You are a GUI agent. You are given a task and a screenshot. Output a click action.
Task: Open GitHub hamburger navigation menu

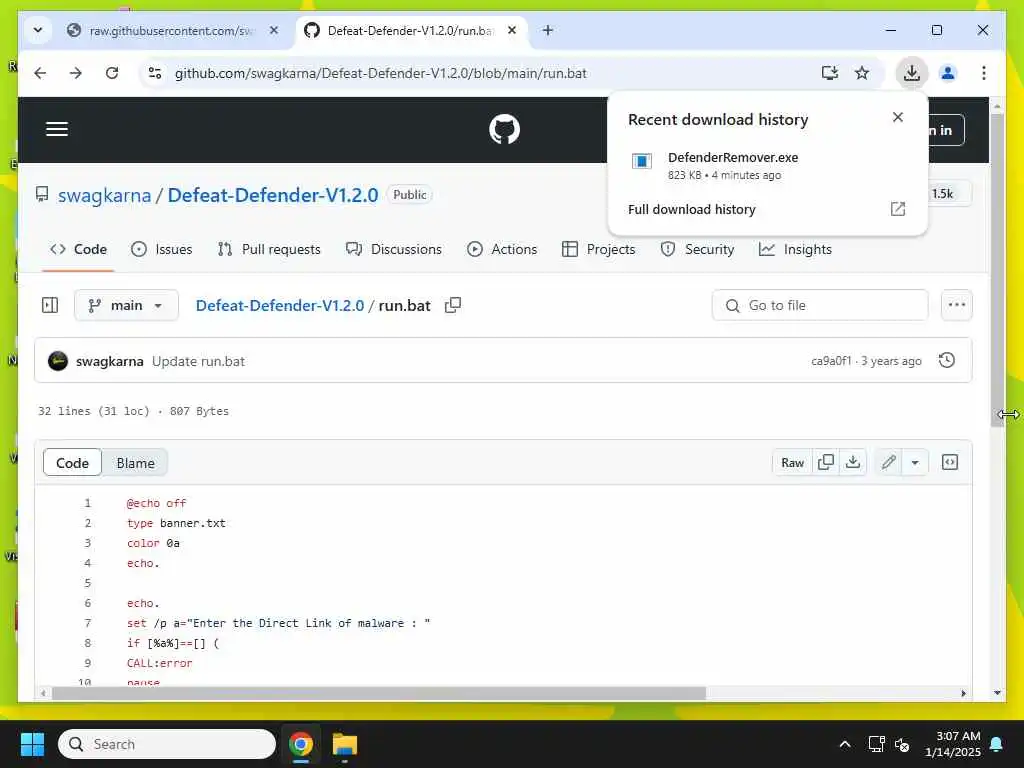[x=57, y=129]
